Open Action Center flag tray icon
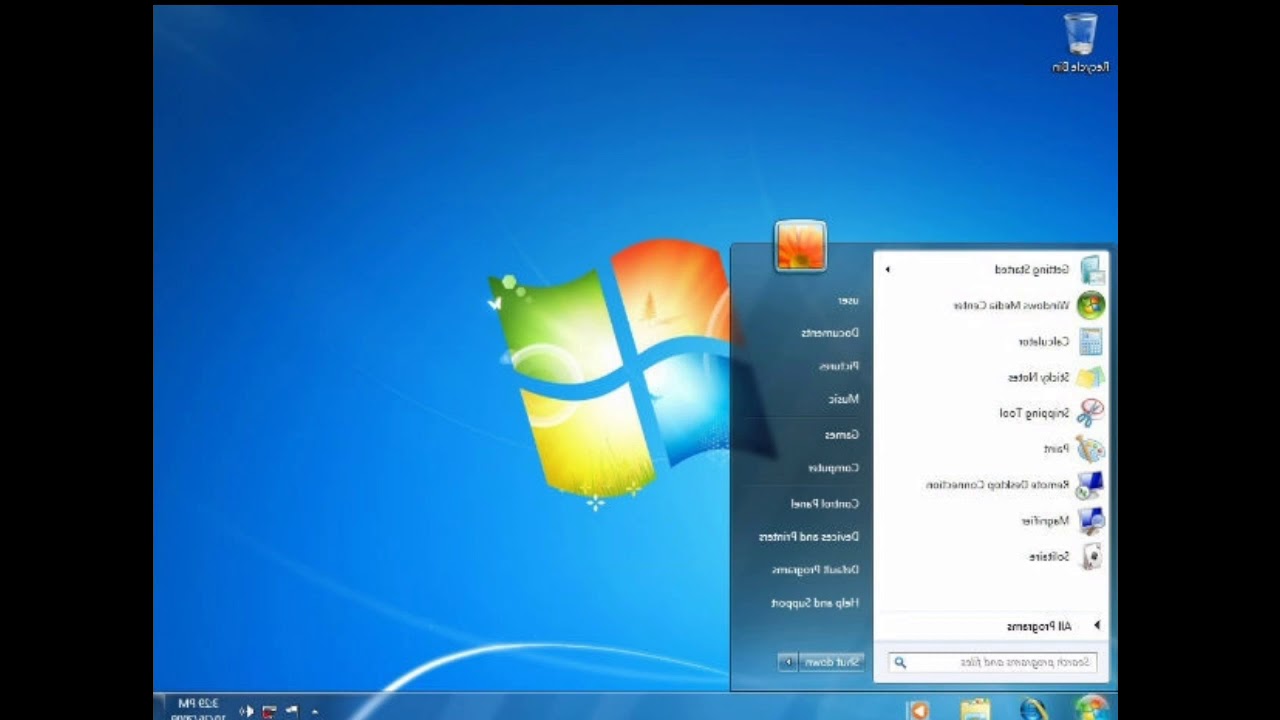Image resolution: width=1280 pixels, height=720 pixels. pyautogui.click(x=291, y=710)
